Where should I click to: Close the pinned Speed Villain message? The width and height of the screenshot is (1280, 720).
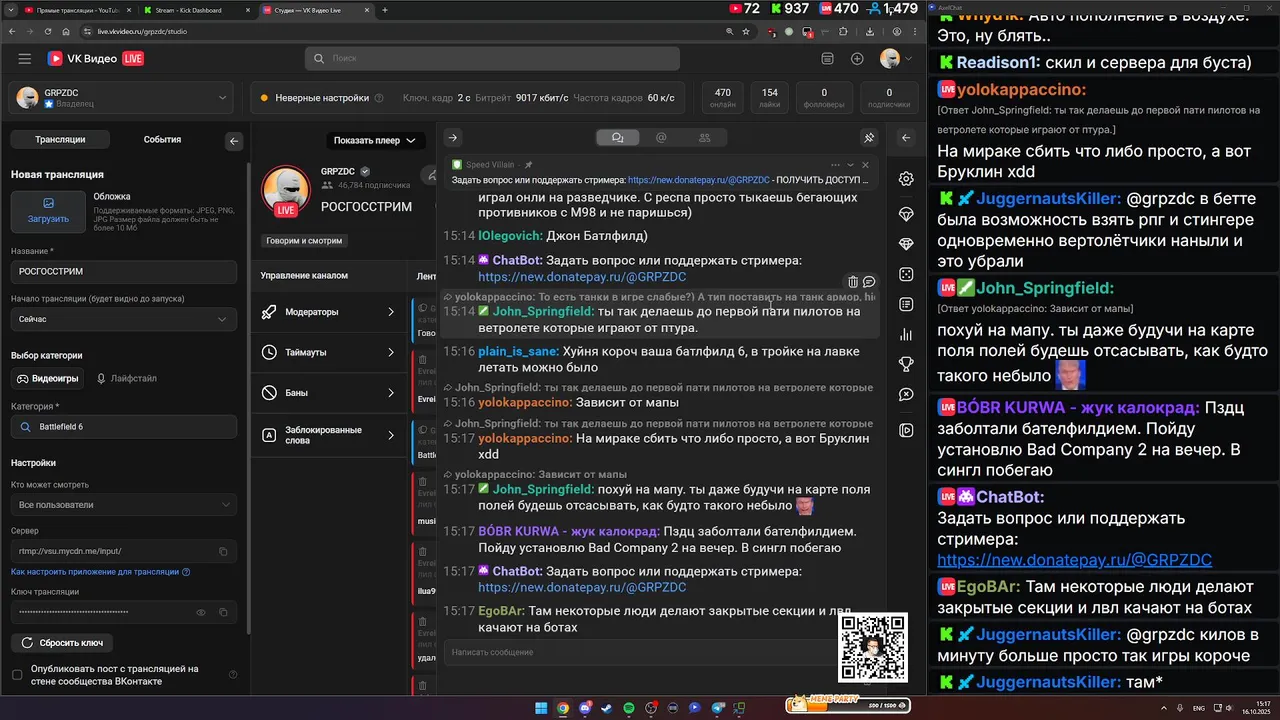pos(866,165)
